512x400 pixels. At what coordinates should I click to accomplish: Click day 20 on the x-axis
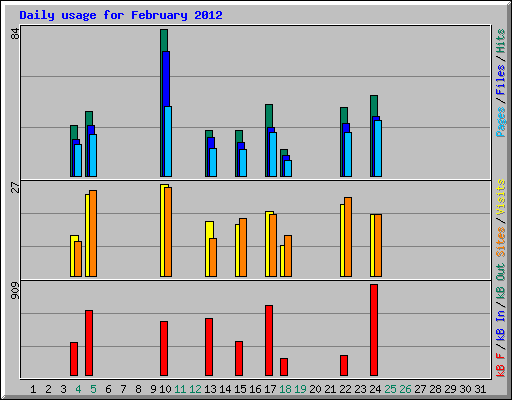tap(315, 389)
